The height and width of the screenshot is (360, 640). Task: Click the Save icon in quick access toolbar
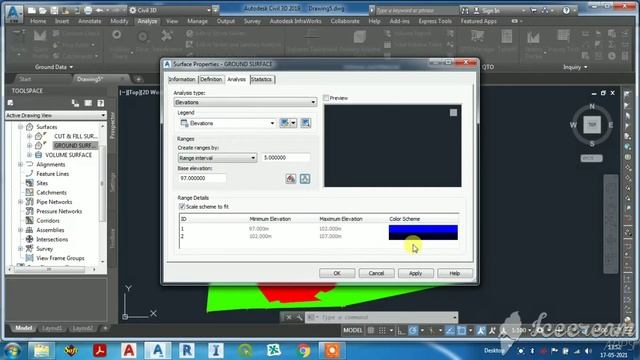54,10
